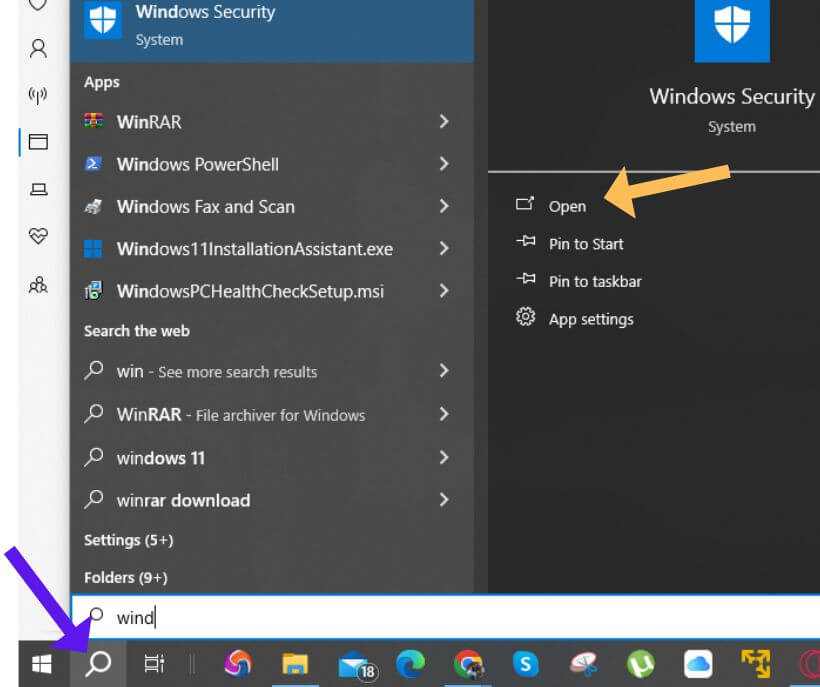Select Device performance & health heart icon
This screenshot has width=820, height=687.
[x=38, y=236]
